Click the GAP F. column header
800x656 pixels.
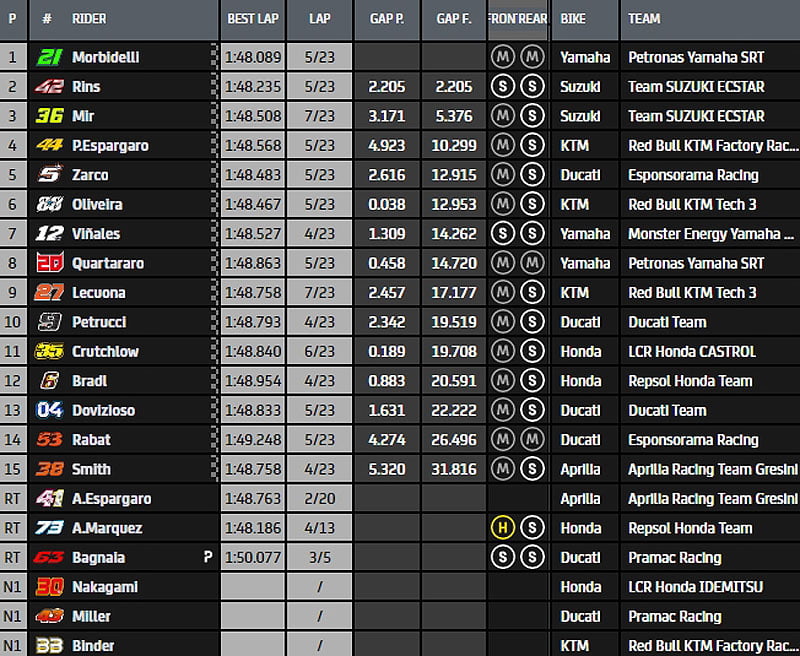[453, 19]
